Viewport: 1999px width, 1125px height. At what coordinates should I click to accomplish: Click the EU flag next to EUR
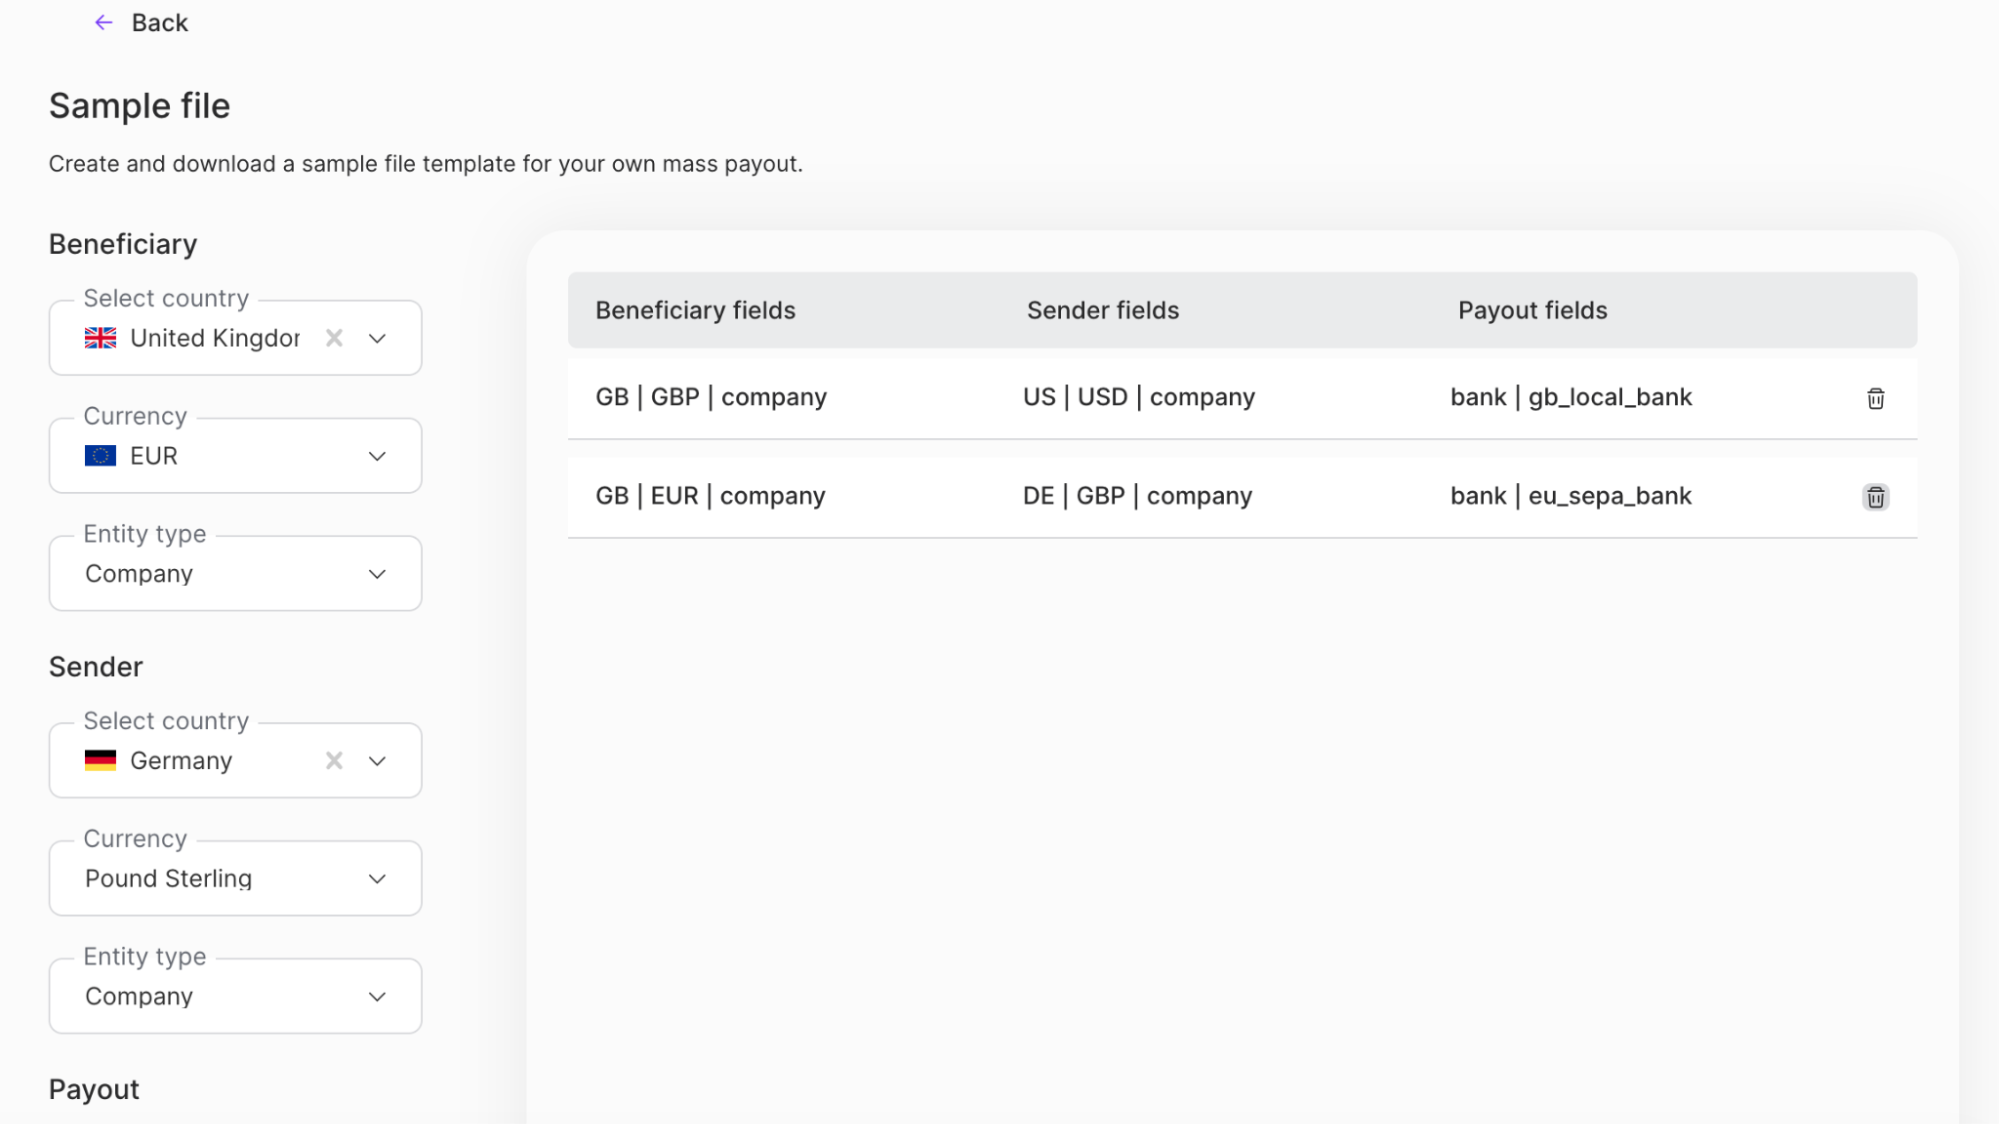[x=100, y=455]
